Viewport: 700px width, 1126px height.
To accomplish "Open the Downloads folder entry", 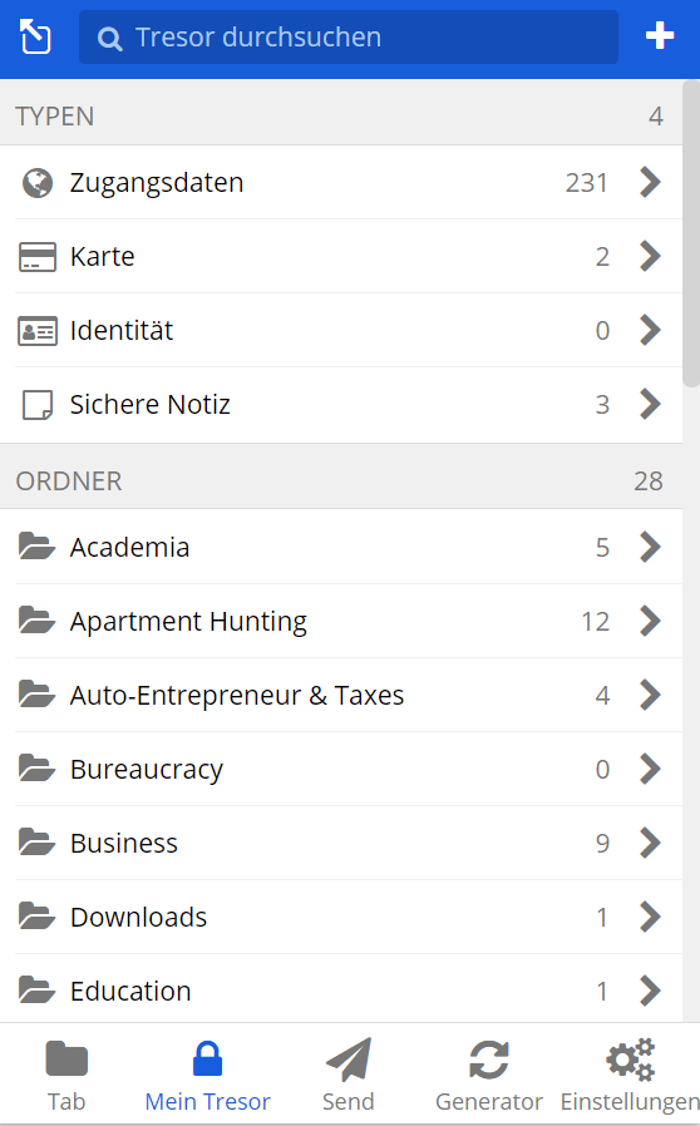I will 139,917.
